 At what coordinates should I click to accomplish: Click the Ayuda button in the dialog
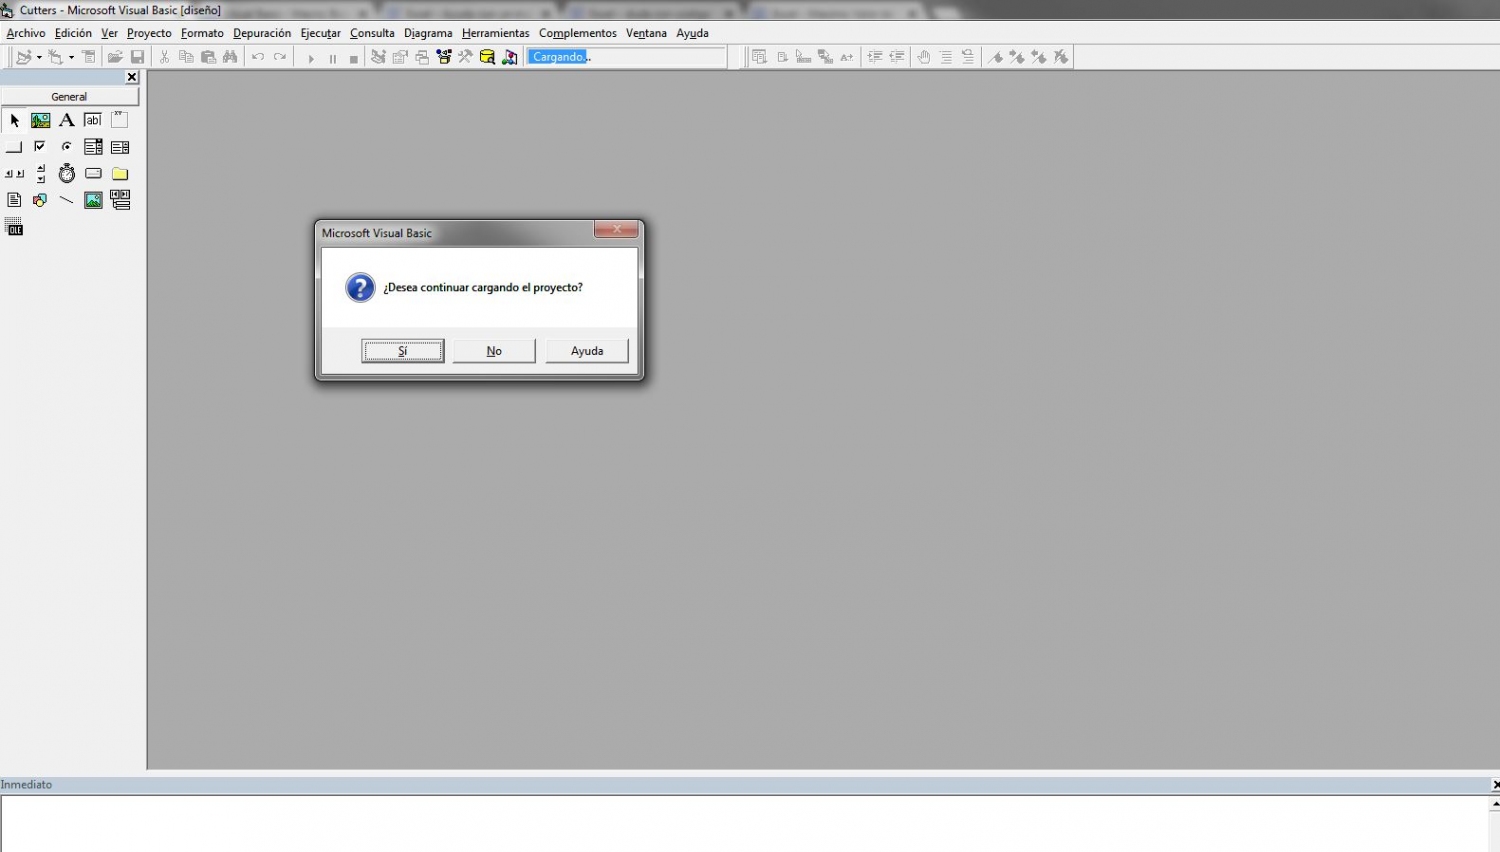tap(587, 351)
